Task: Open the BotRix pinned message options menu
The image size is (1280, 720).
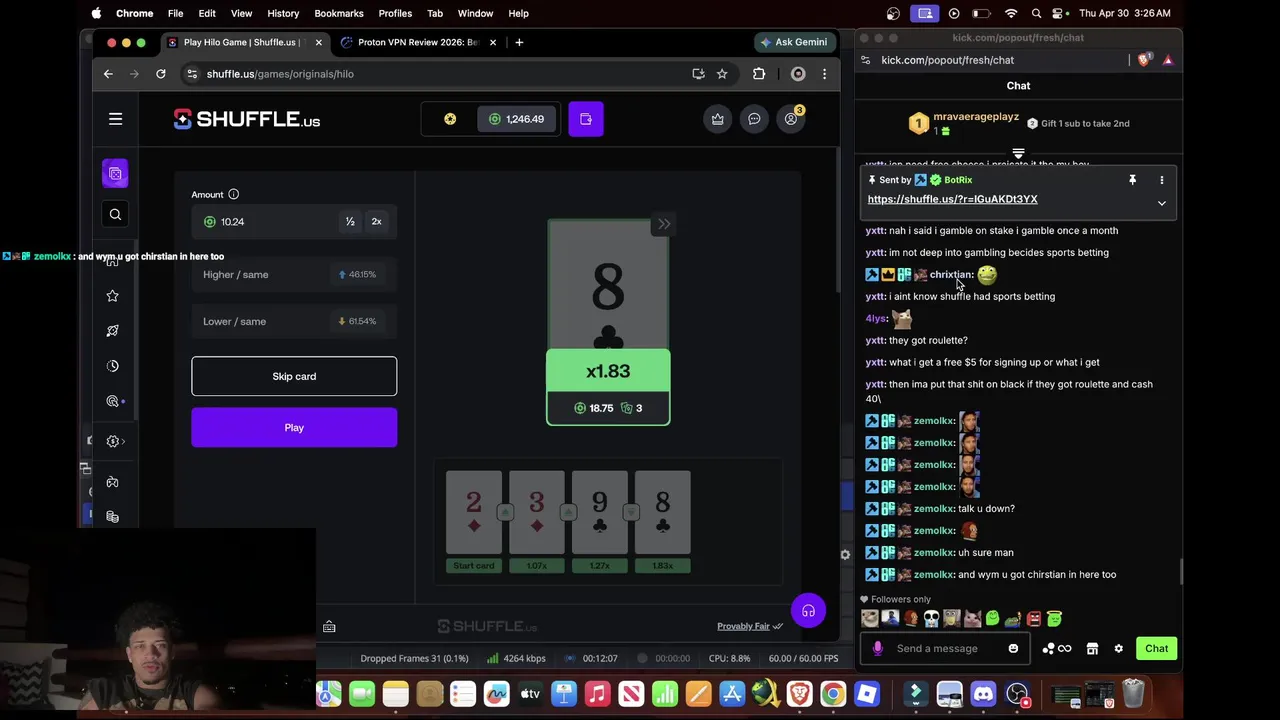Action: [1162, 180]
